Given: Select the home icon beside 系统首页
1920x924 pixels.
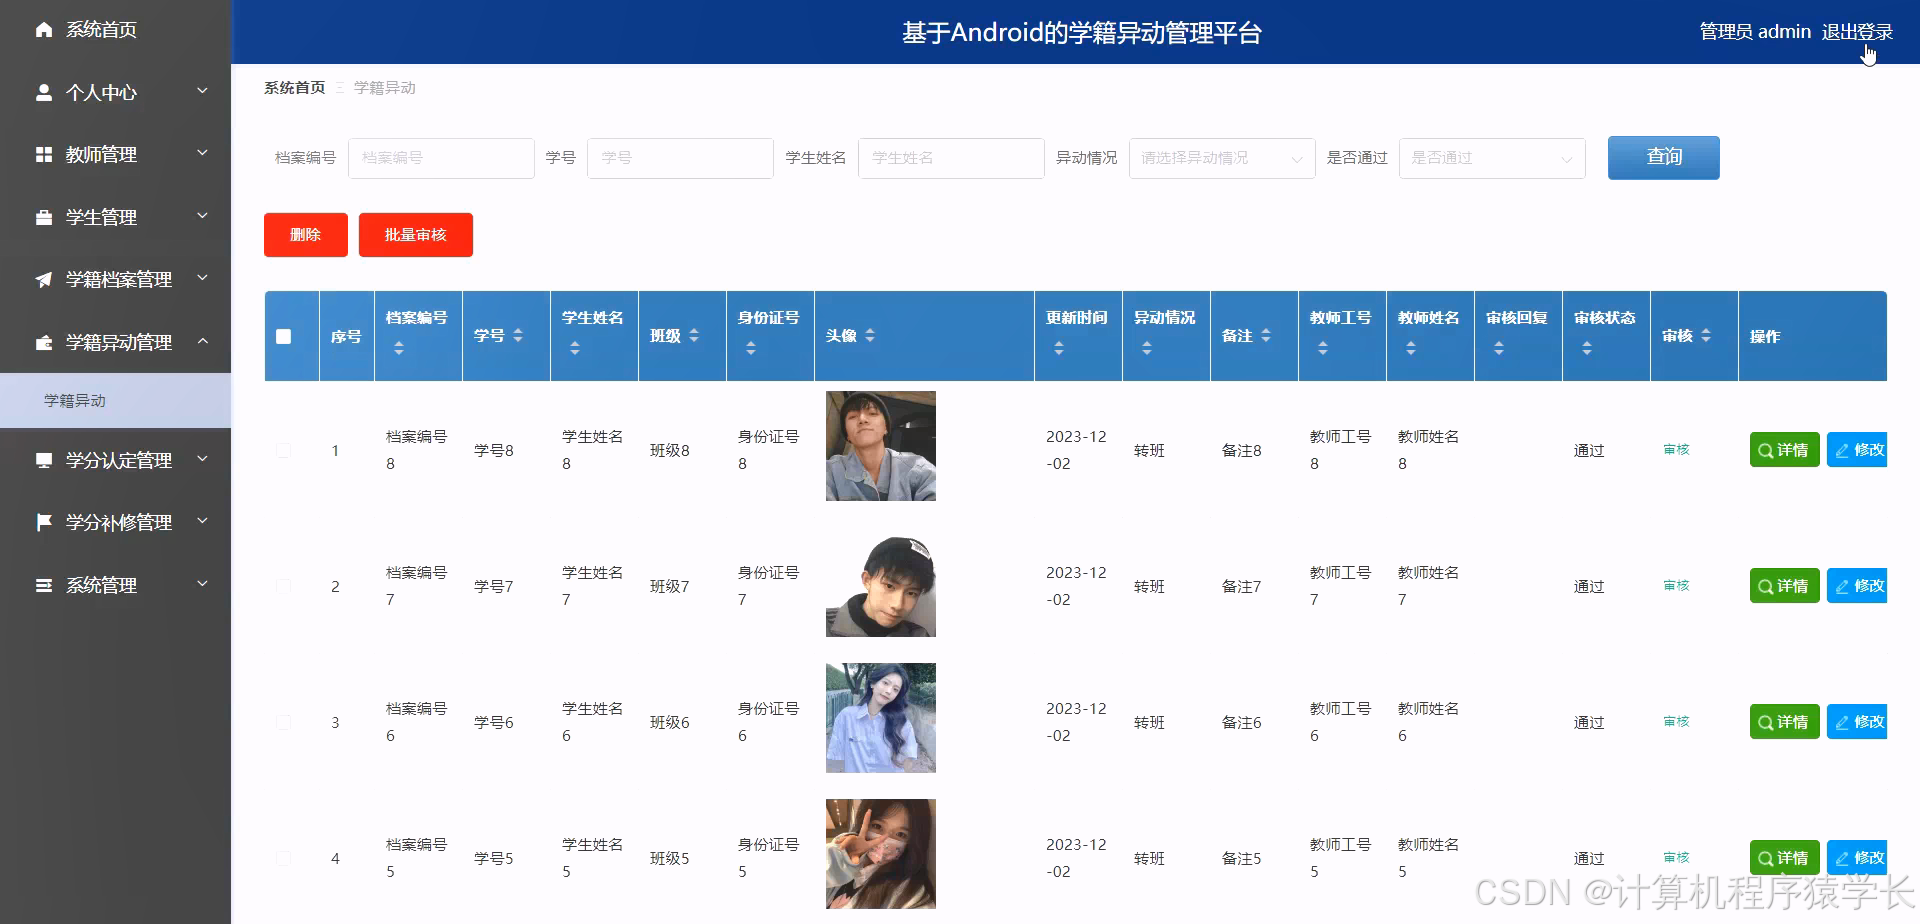Looking at the screenshot, I should point(43,29).
